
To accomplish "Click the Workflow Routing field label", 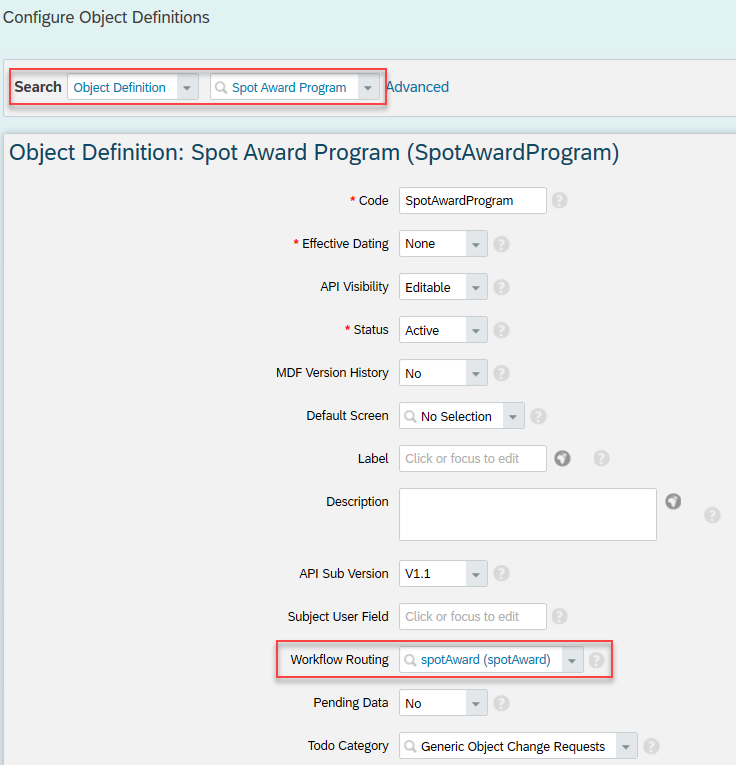I will tap(339, 660).
